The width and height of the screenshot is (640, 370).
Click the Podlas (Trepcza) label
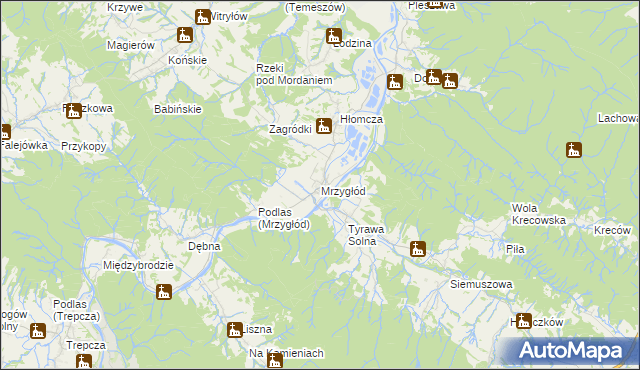click(76, 310)
